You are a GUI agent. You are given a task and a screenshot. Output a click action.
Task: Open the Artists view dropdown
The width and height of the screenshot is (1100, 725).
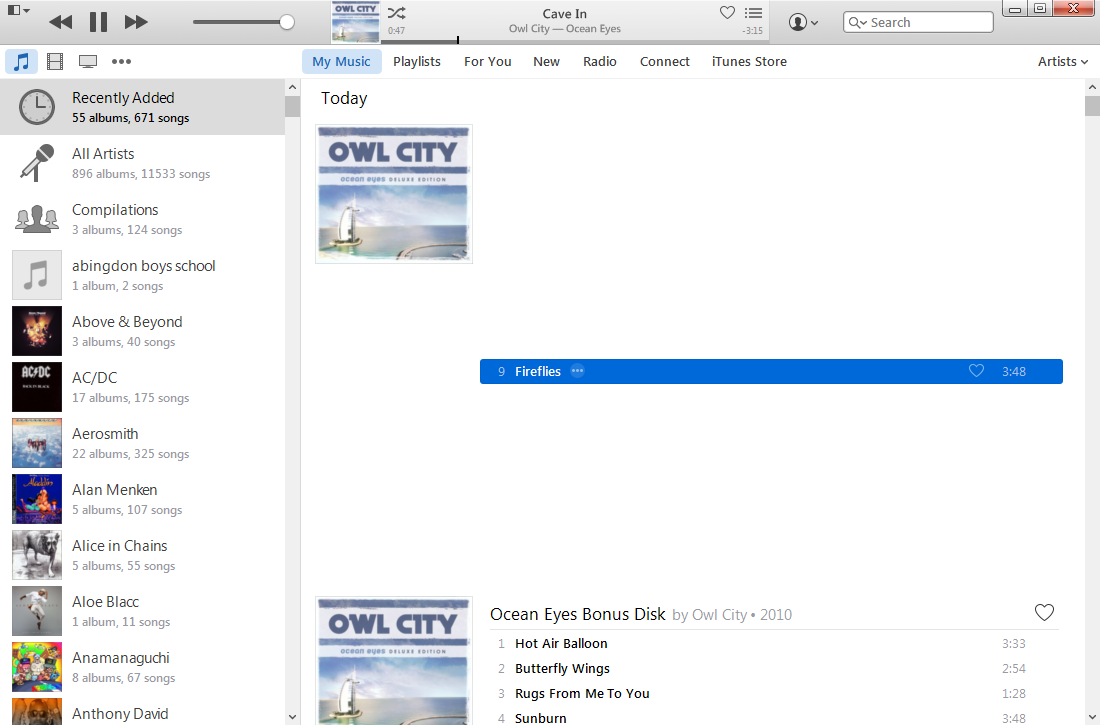tap(1063, 62)
